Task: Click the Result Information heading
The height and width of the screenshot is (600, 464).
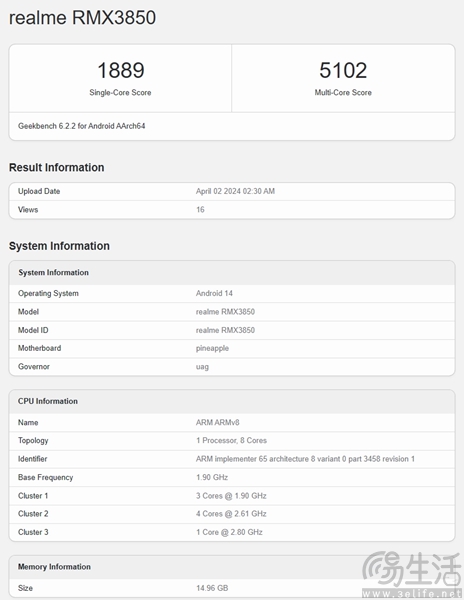Action: 57,167
